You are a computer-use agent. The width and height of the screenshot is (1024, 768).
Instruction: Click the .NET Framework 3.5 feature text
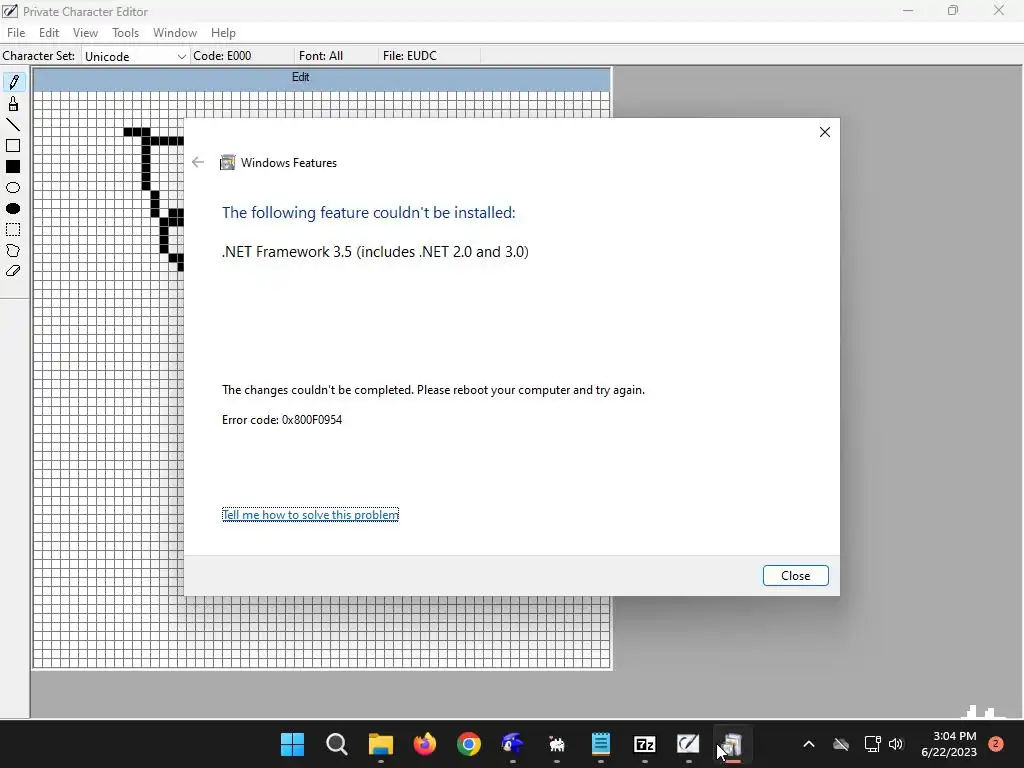tap(376, 252)
